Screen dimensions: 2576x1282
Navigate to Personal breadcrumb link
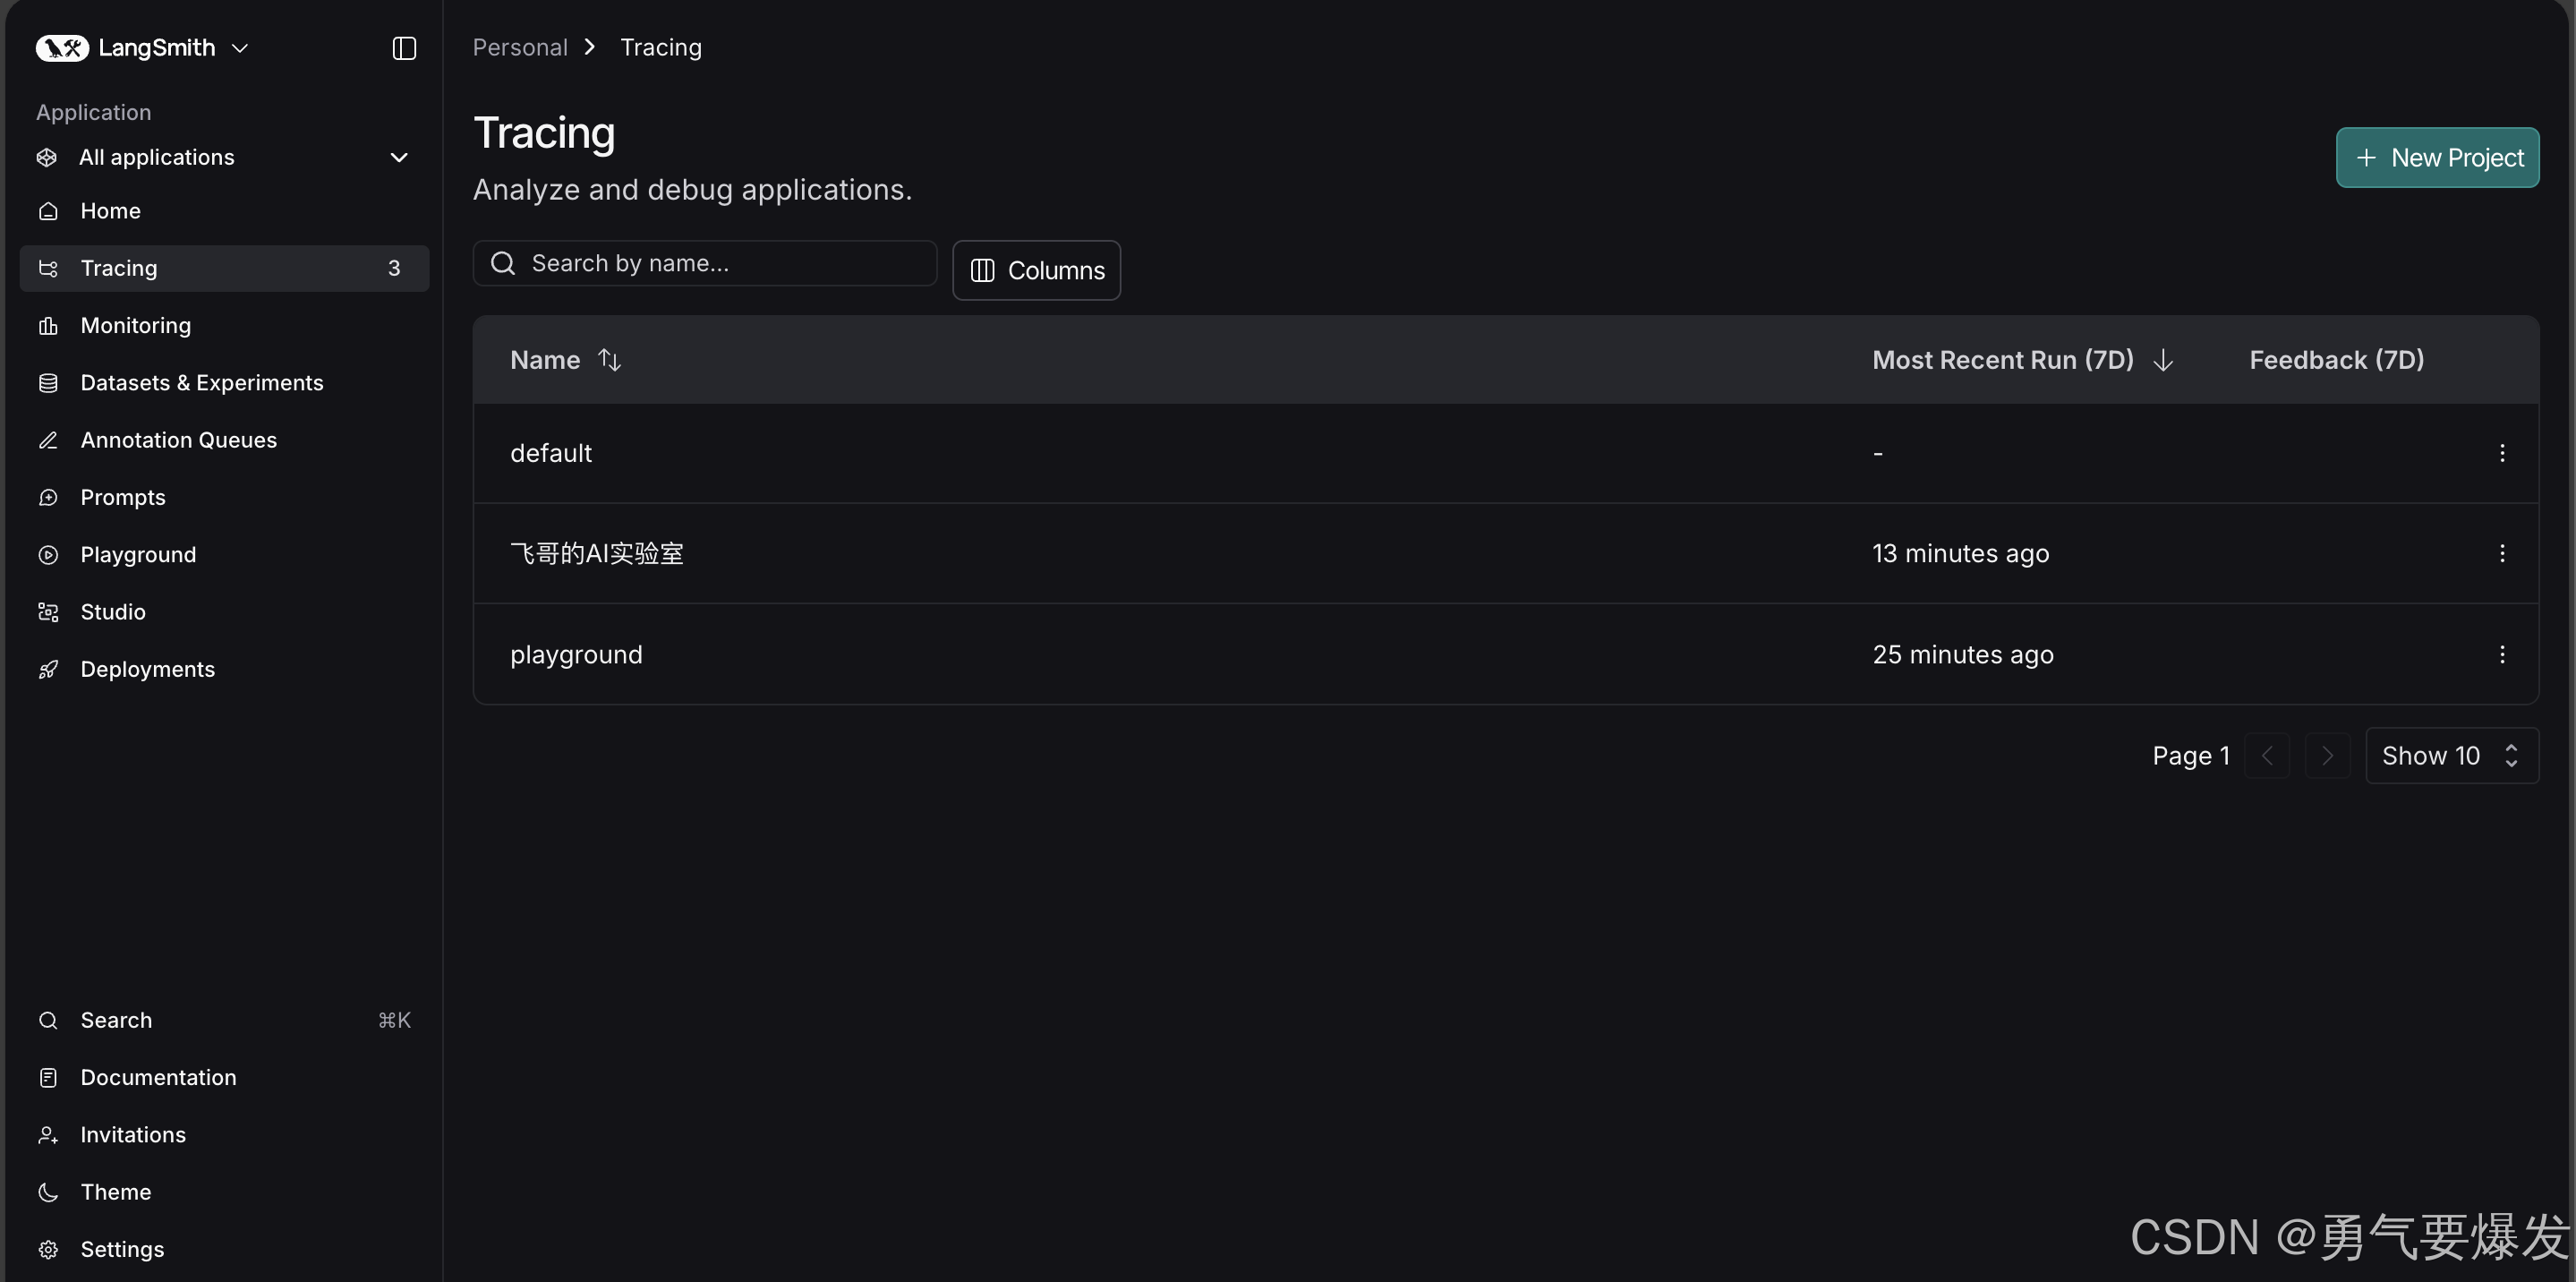[520, 47]
